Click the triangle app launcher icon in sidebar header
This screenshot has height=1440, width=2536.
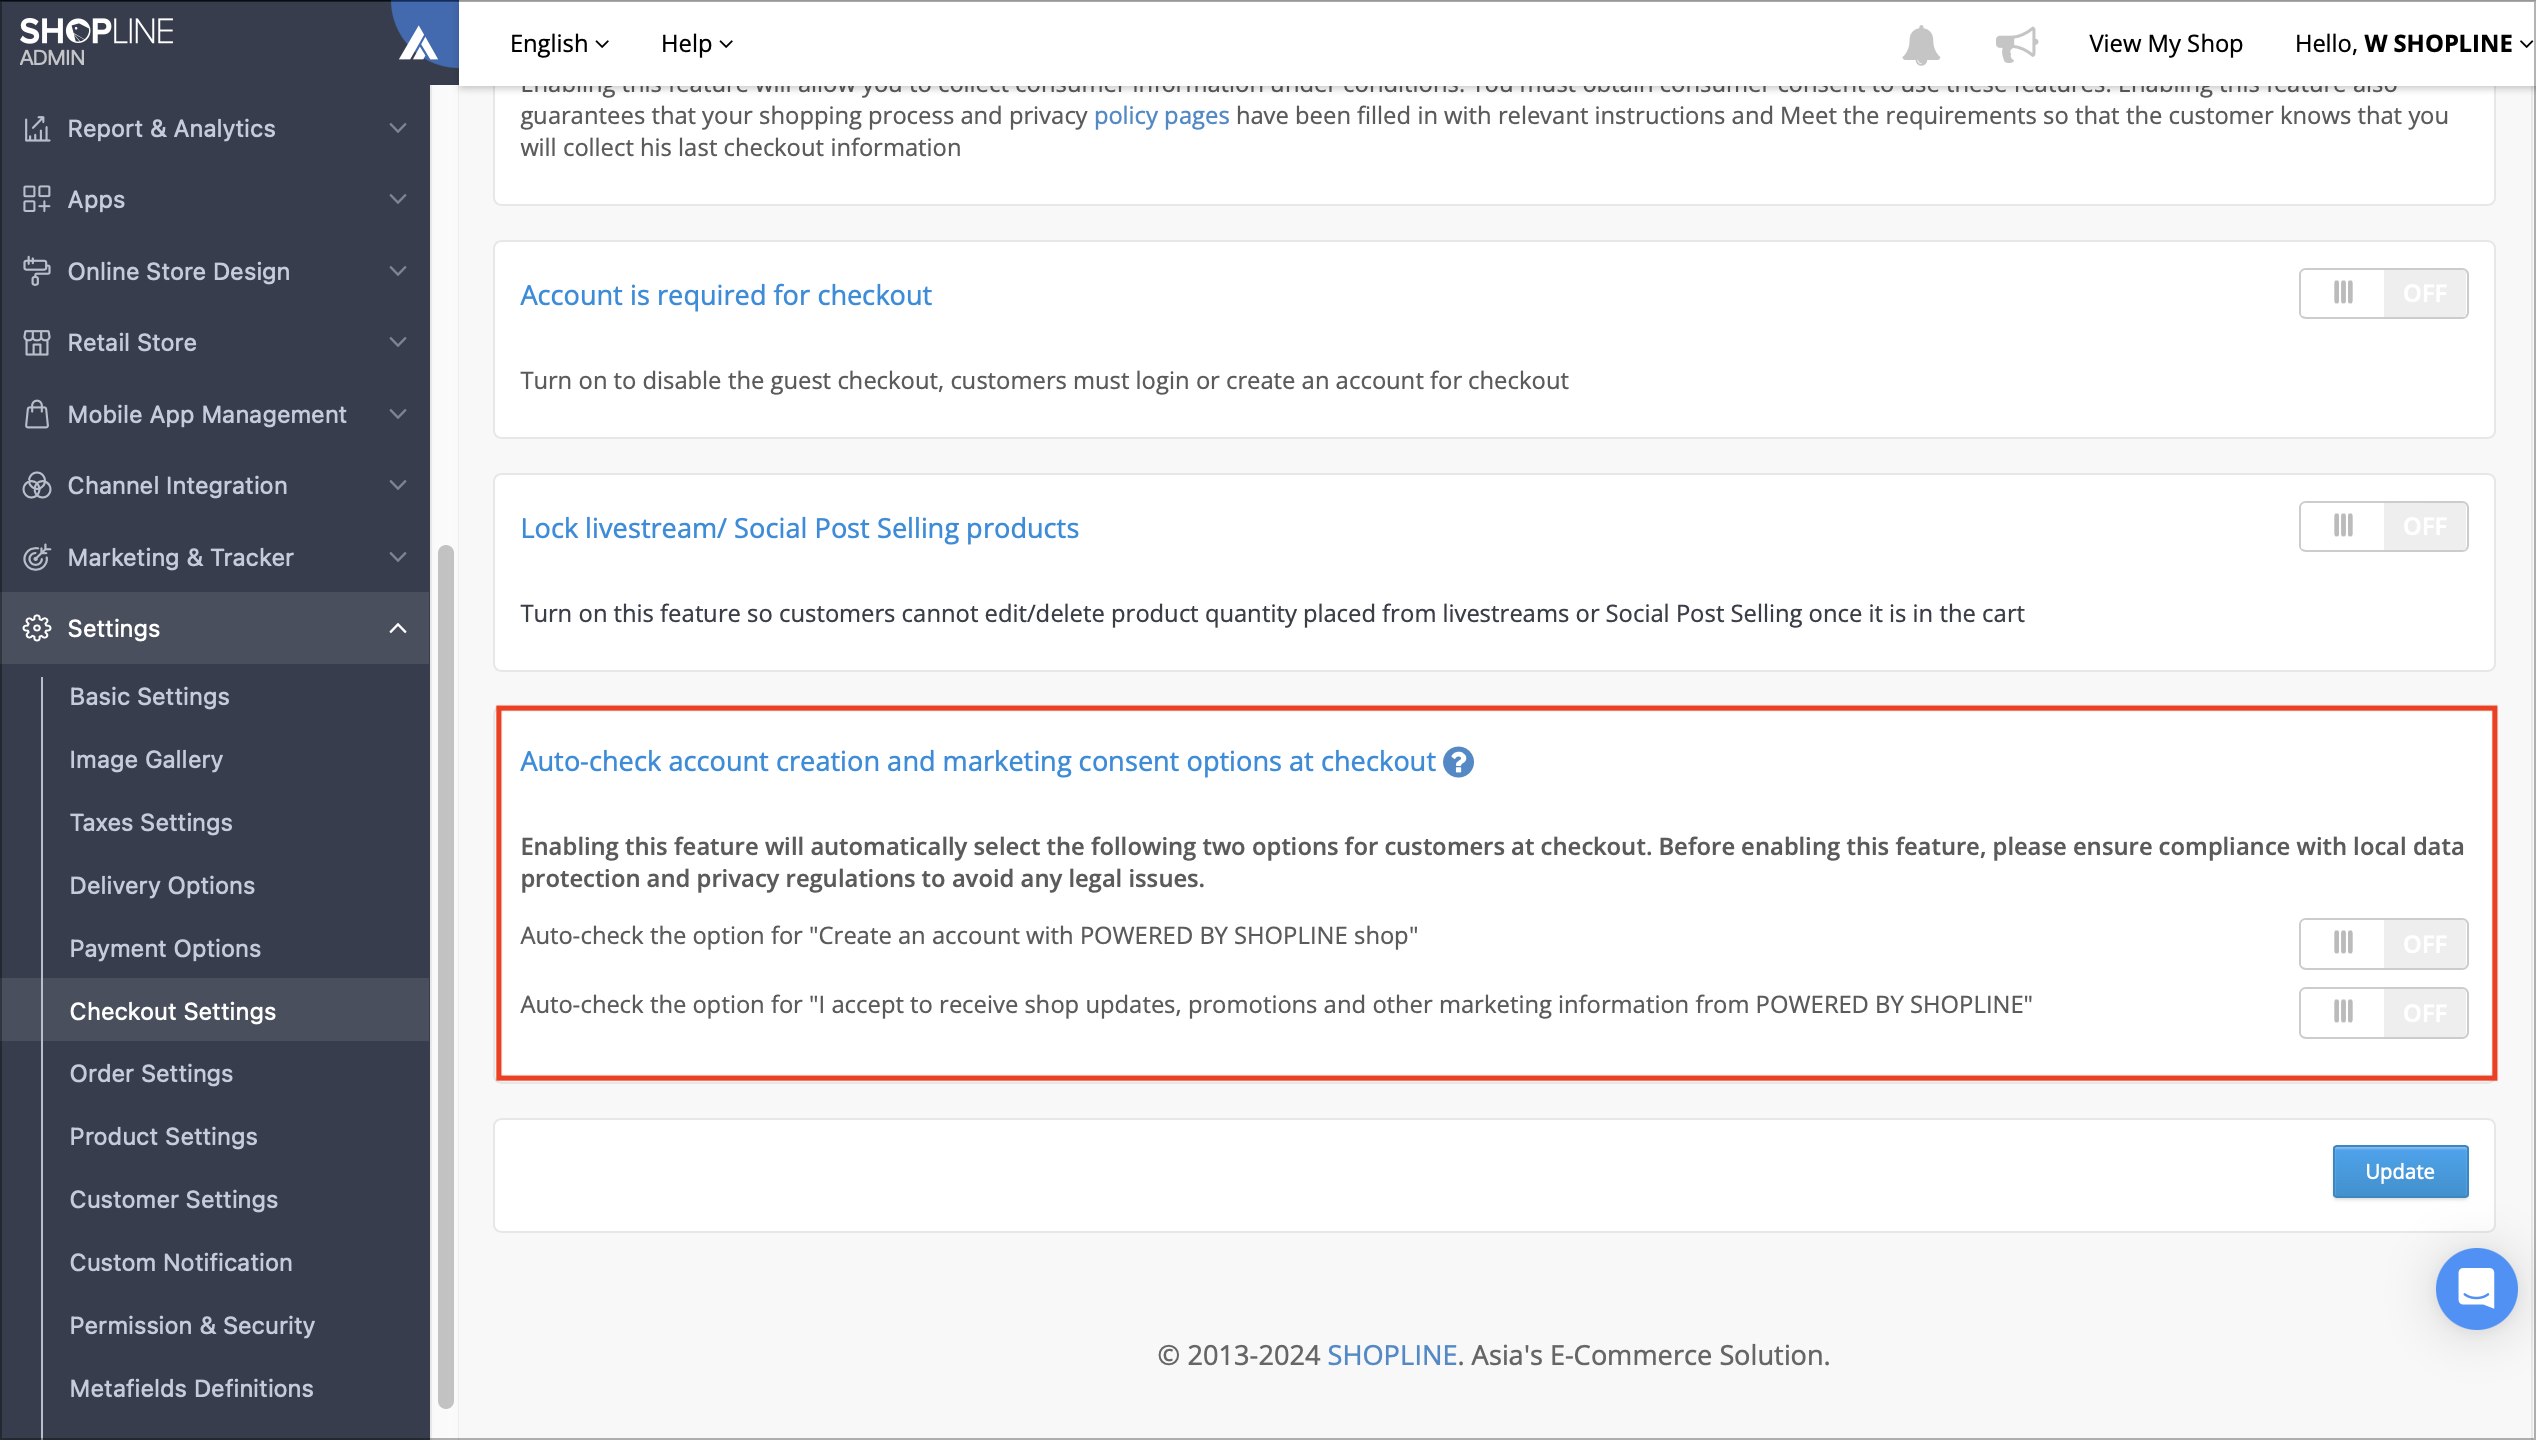(418, 44)
